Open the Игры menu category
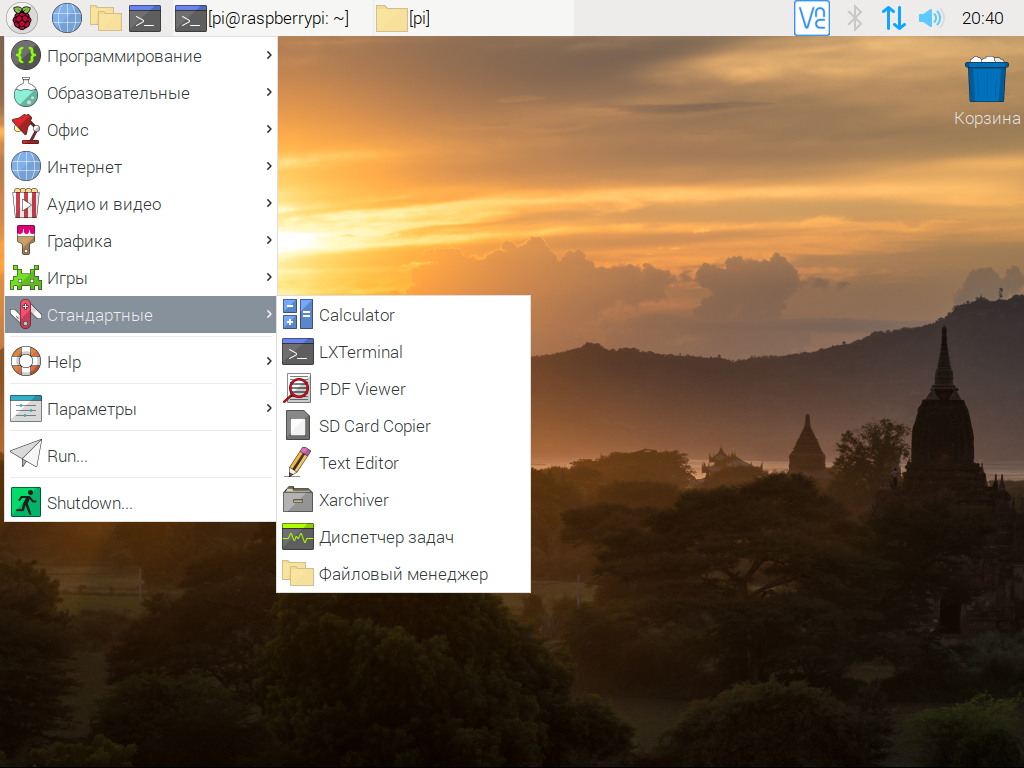Viewport: 1024px width, 768px height. [141, 278]
